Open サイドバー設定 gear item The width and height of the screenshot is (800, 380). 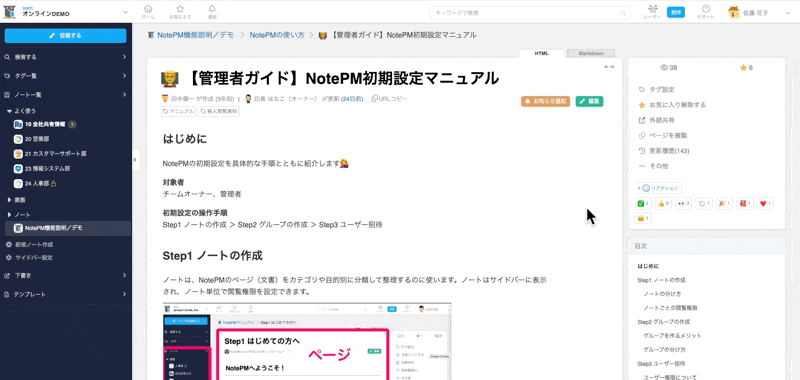tap(29, 258)
